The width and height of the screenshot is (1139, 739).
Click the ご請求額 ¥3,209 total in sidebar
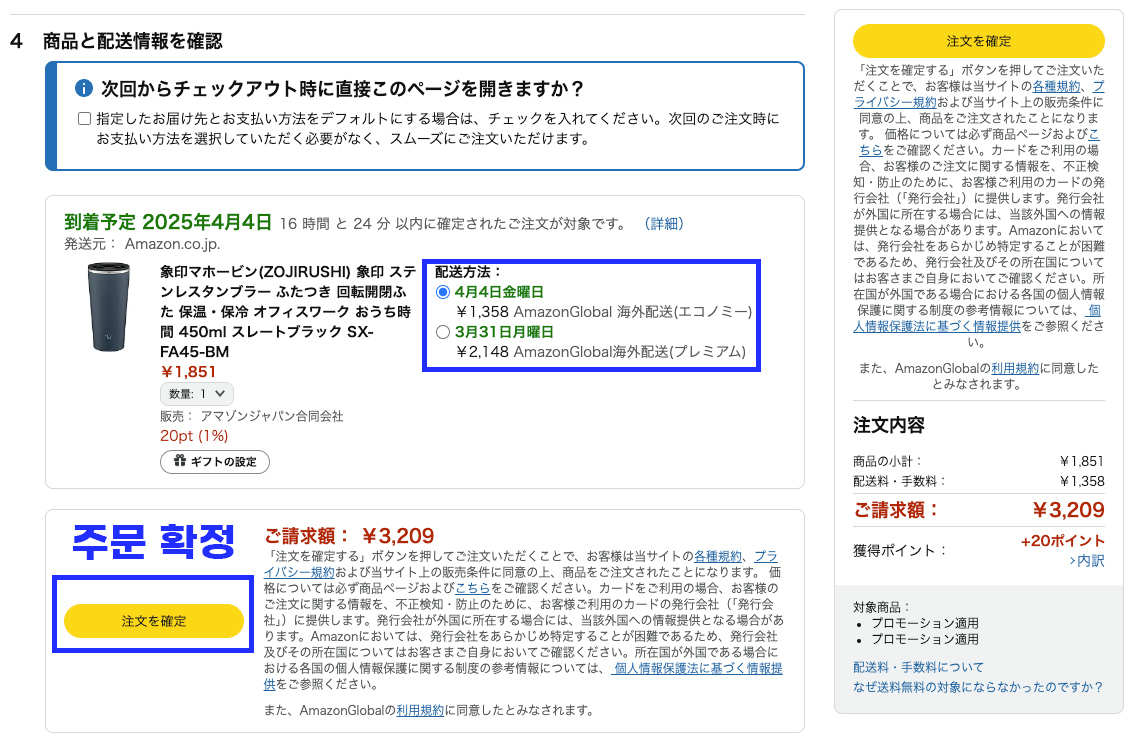[x=978, y=510]
